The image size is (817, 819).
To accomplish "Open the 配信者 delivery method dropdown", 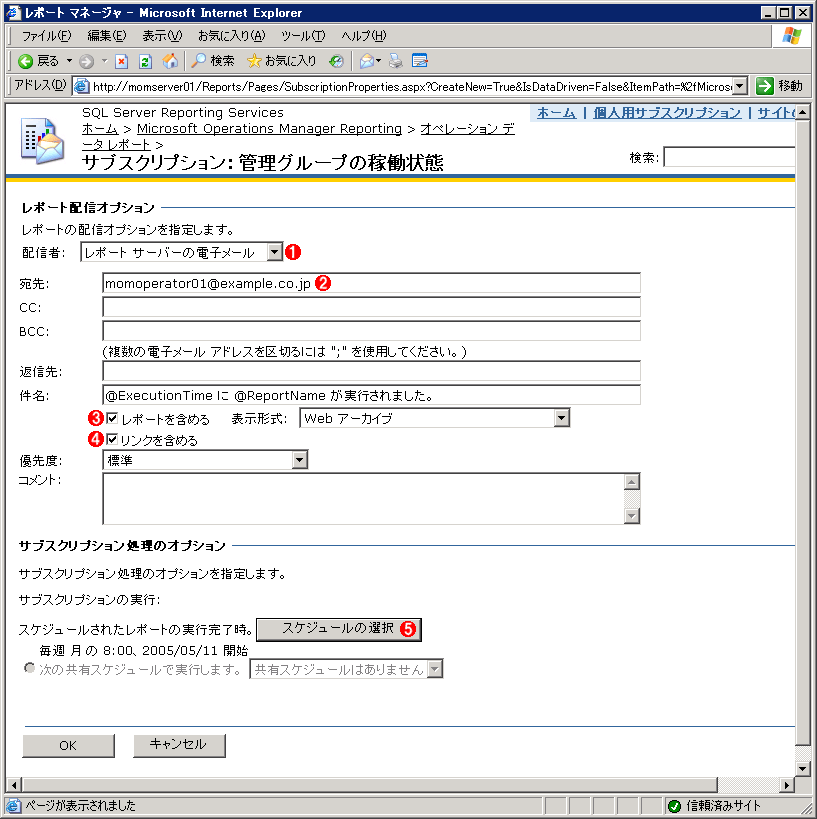I will point(274,252).
